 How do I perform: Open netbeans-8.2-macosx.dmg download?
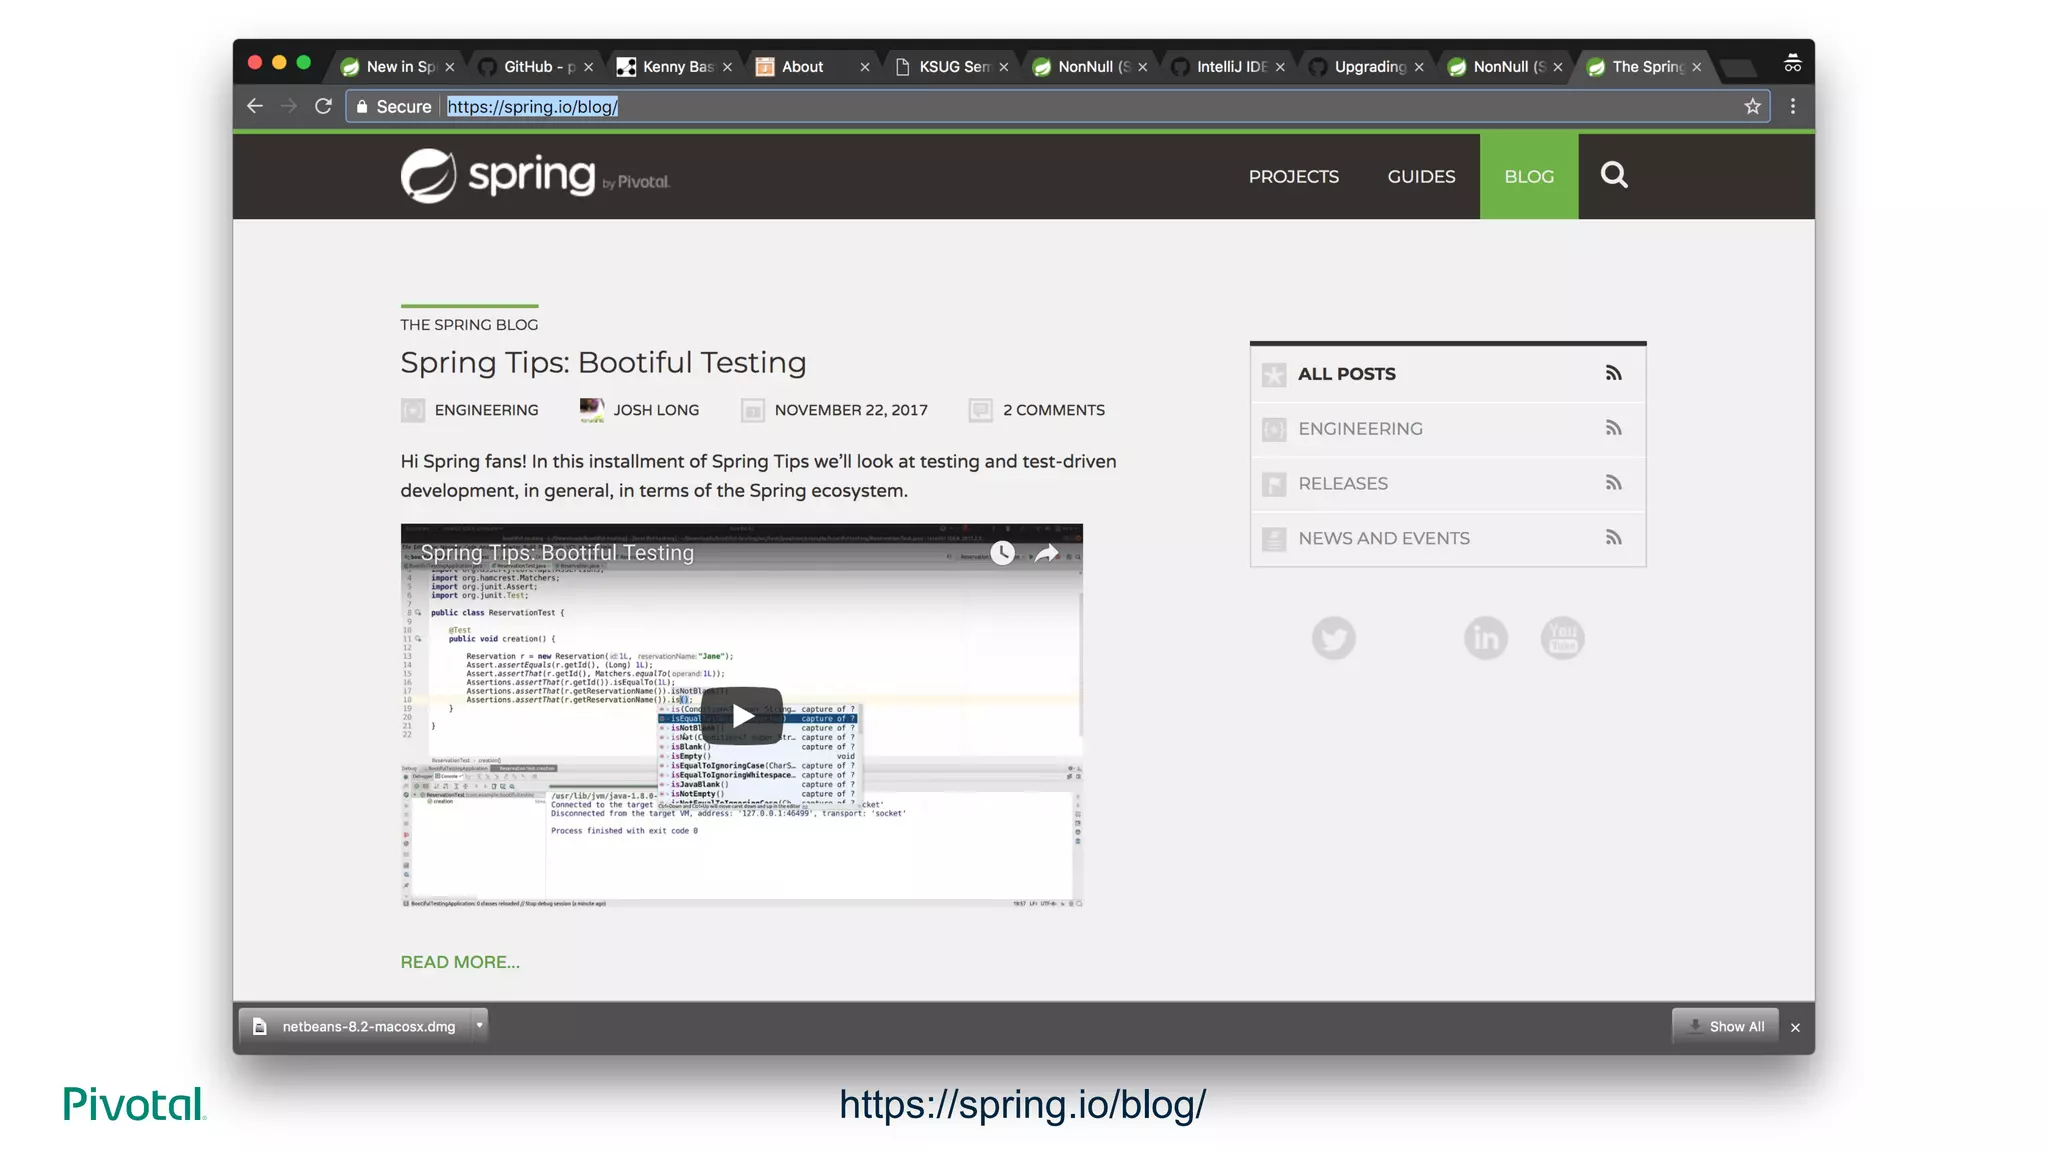pos(356,1026)
